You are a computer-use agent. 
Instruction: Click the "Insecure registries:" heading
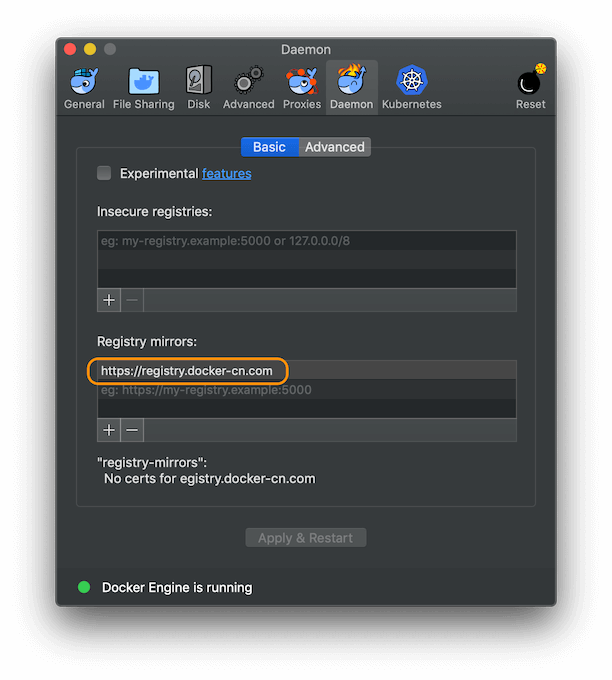tap(155, 212)
